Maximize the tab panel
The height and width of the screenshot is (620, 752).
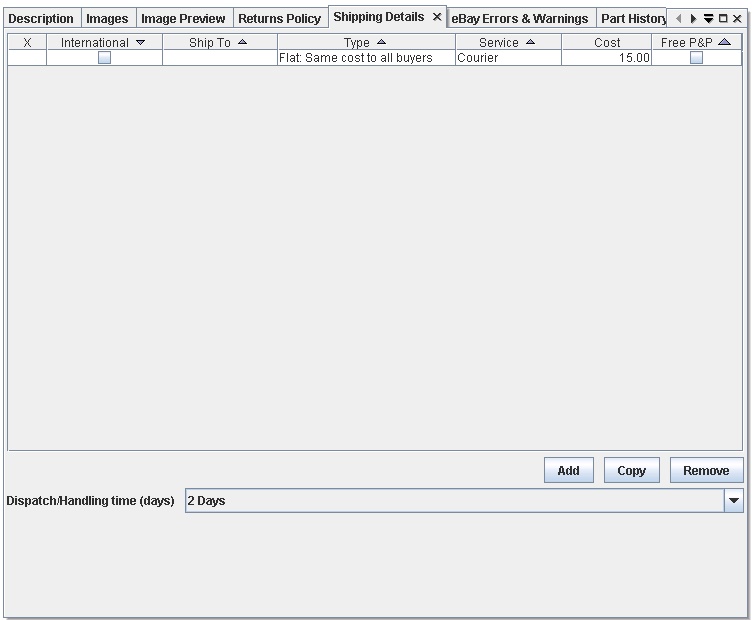click(723, 19)
